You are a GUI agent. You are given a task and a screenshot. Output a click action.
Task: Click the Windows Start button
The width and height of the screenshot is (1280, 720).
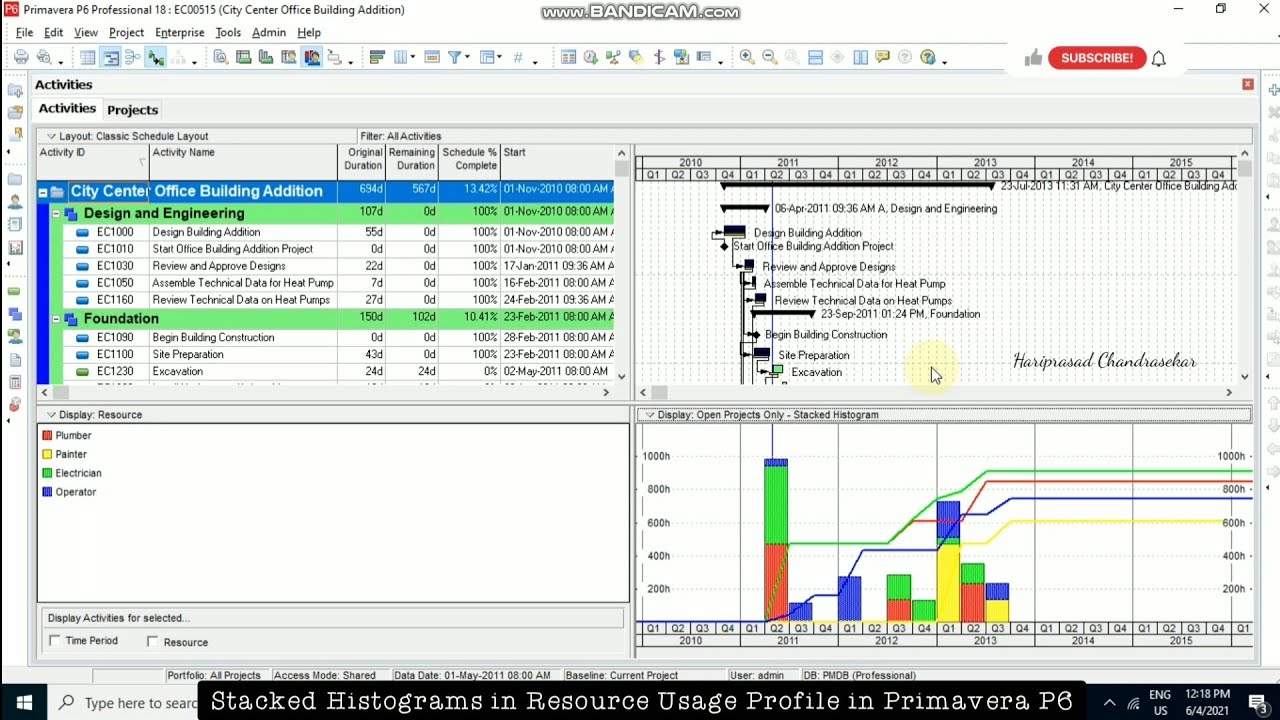[24, 702]
